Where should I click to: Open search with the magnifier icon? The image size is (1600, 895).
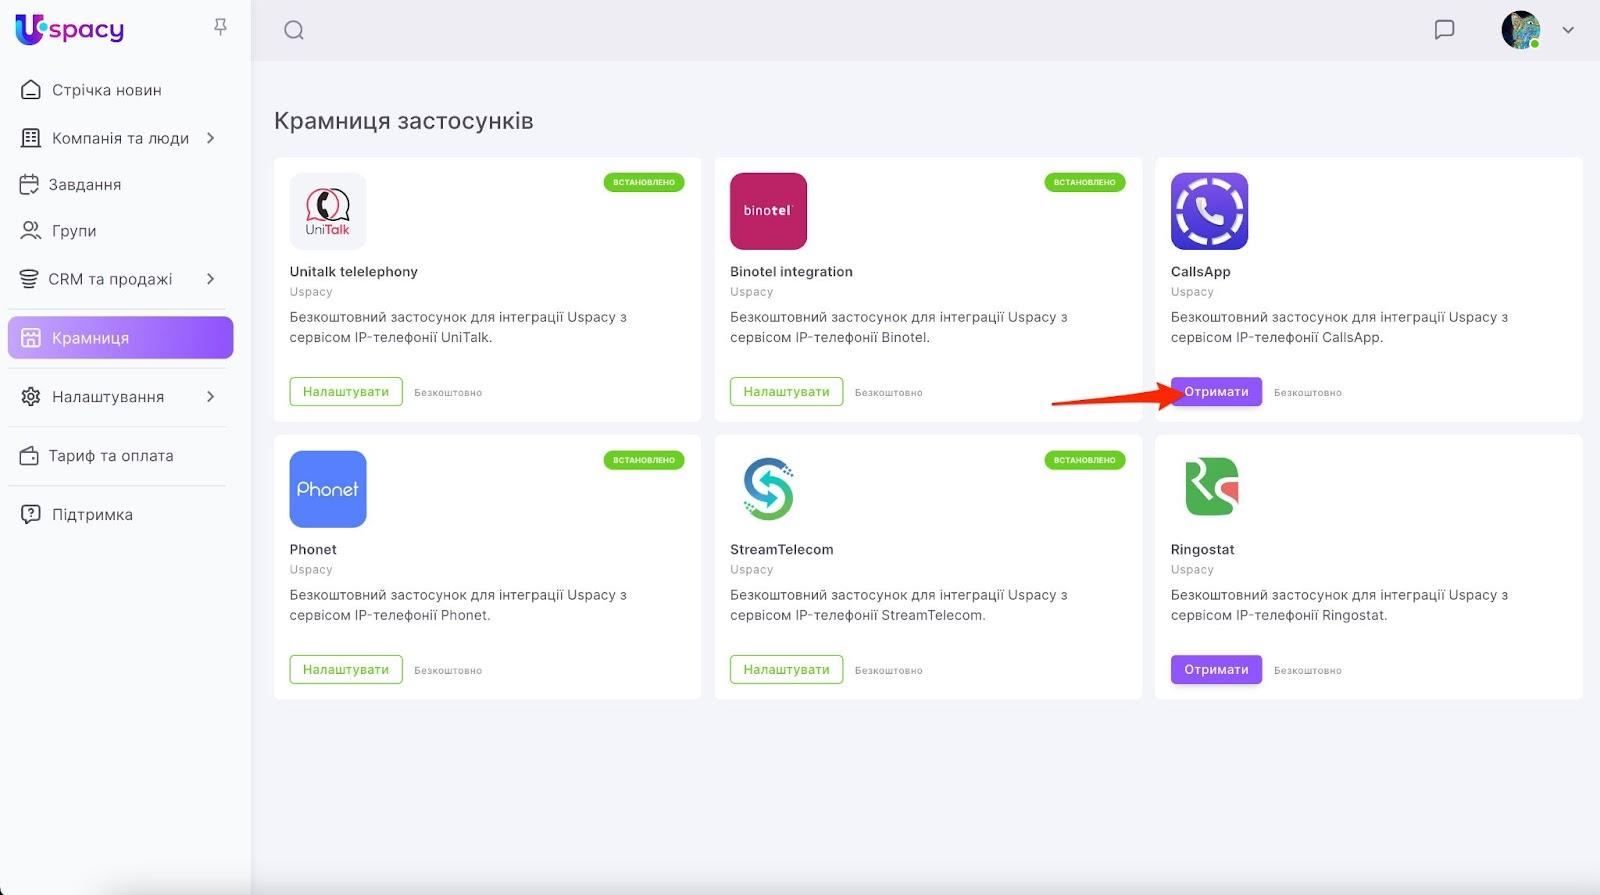pos(294,30)
